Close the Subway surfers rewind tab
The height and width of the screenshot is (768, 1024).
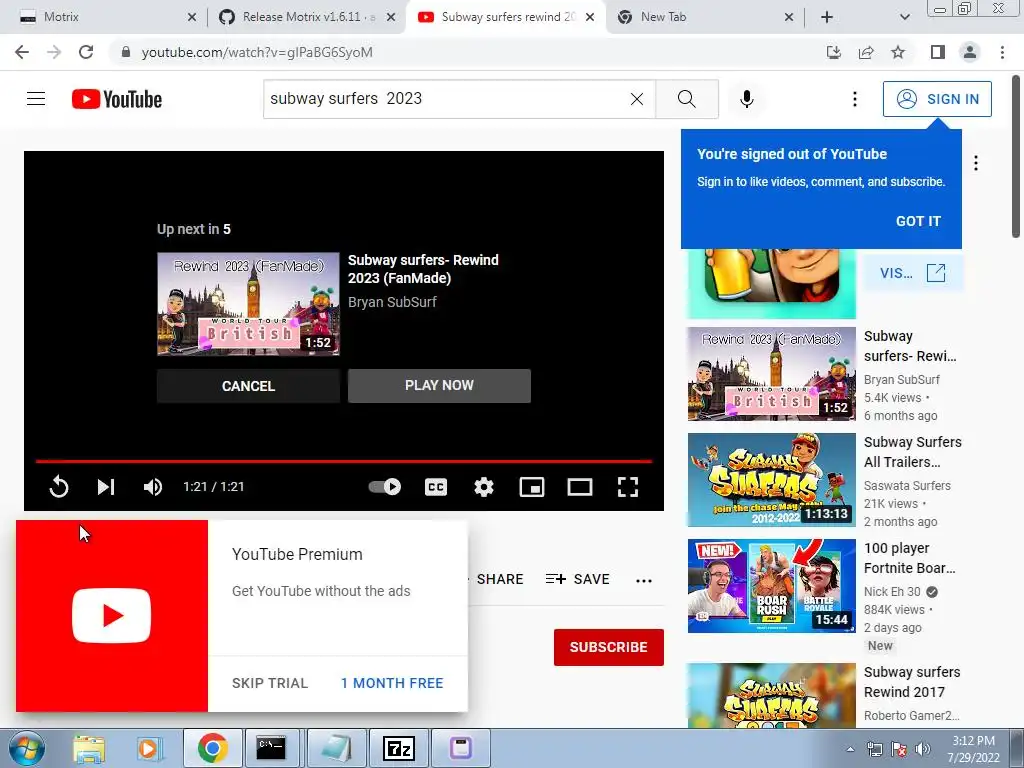coord(590,17)
